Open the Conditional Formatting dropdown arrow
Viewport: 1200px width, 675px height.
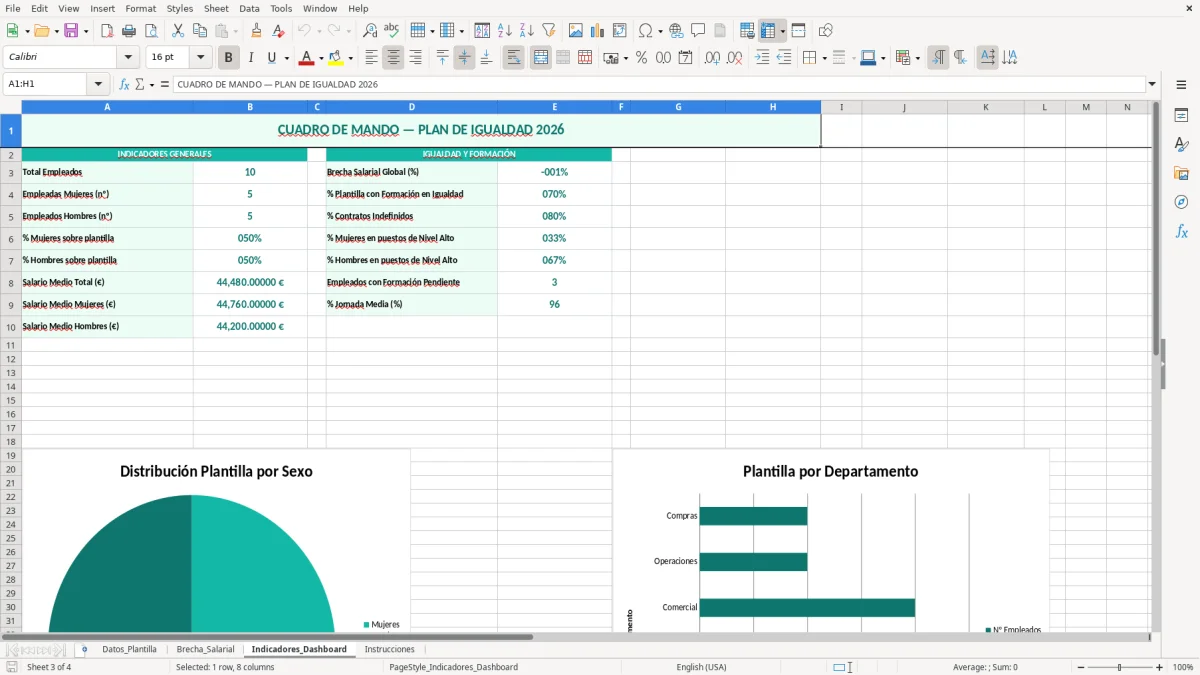point(918,58)
